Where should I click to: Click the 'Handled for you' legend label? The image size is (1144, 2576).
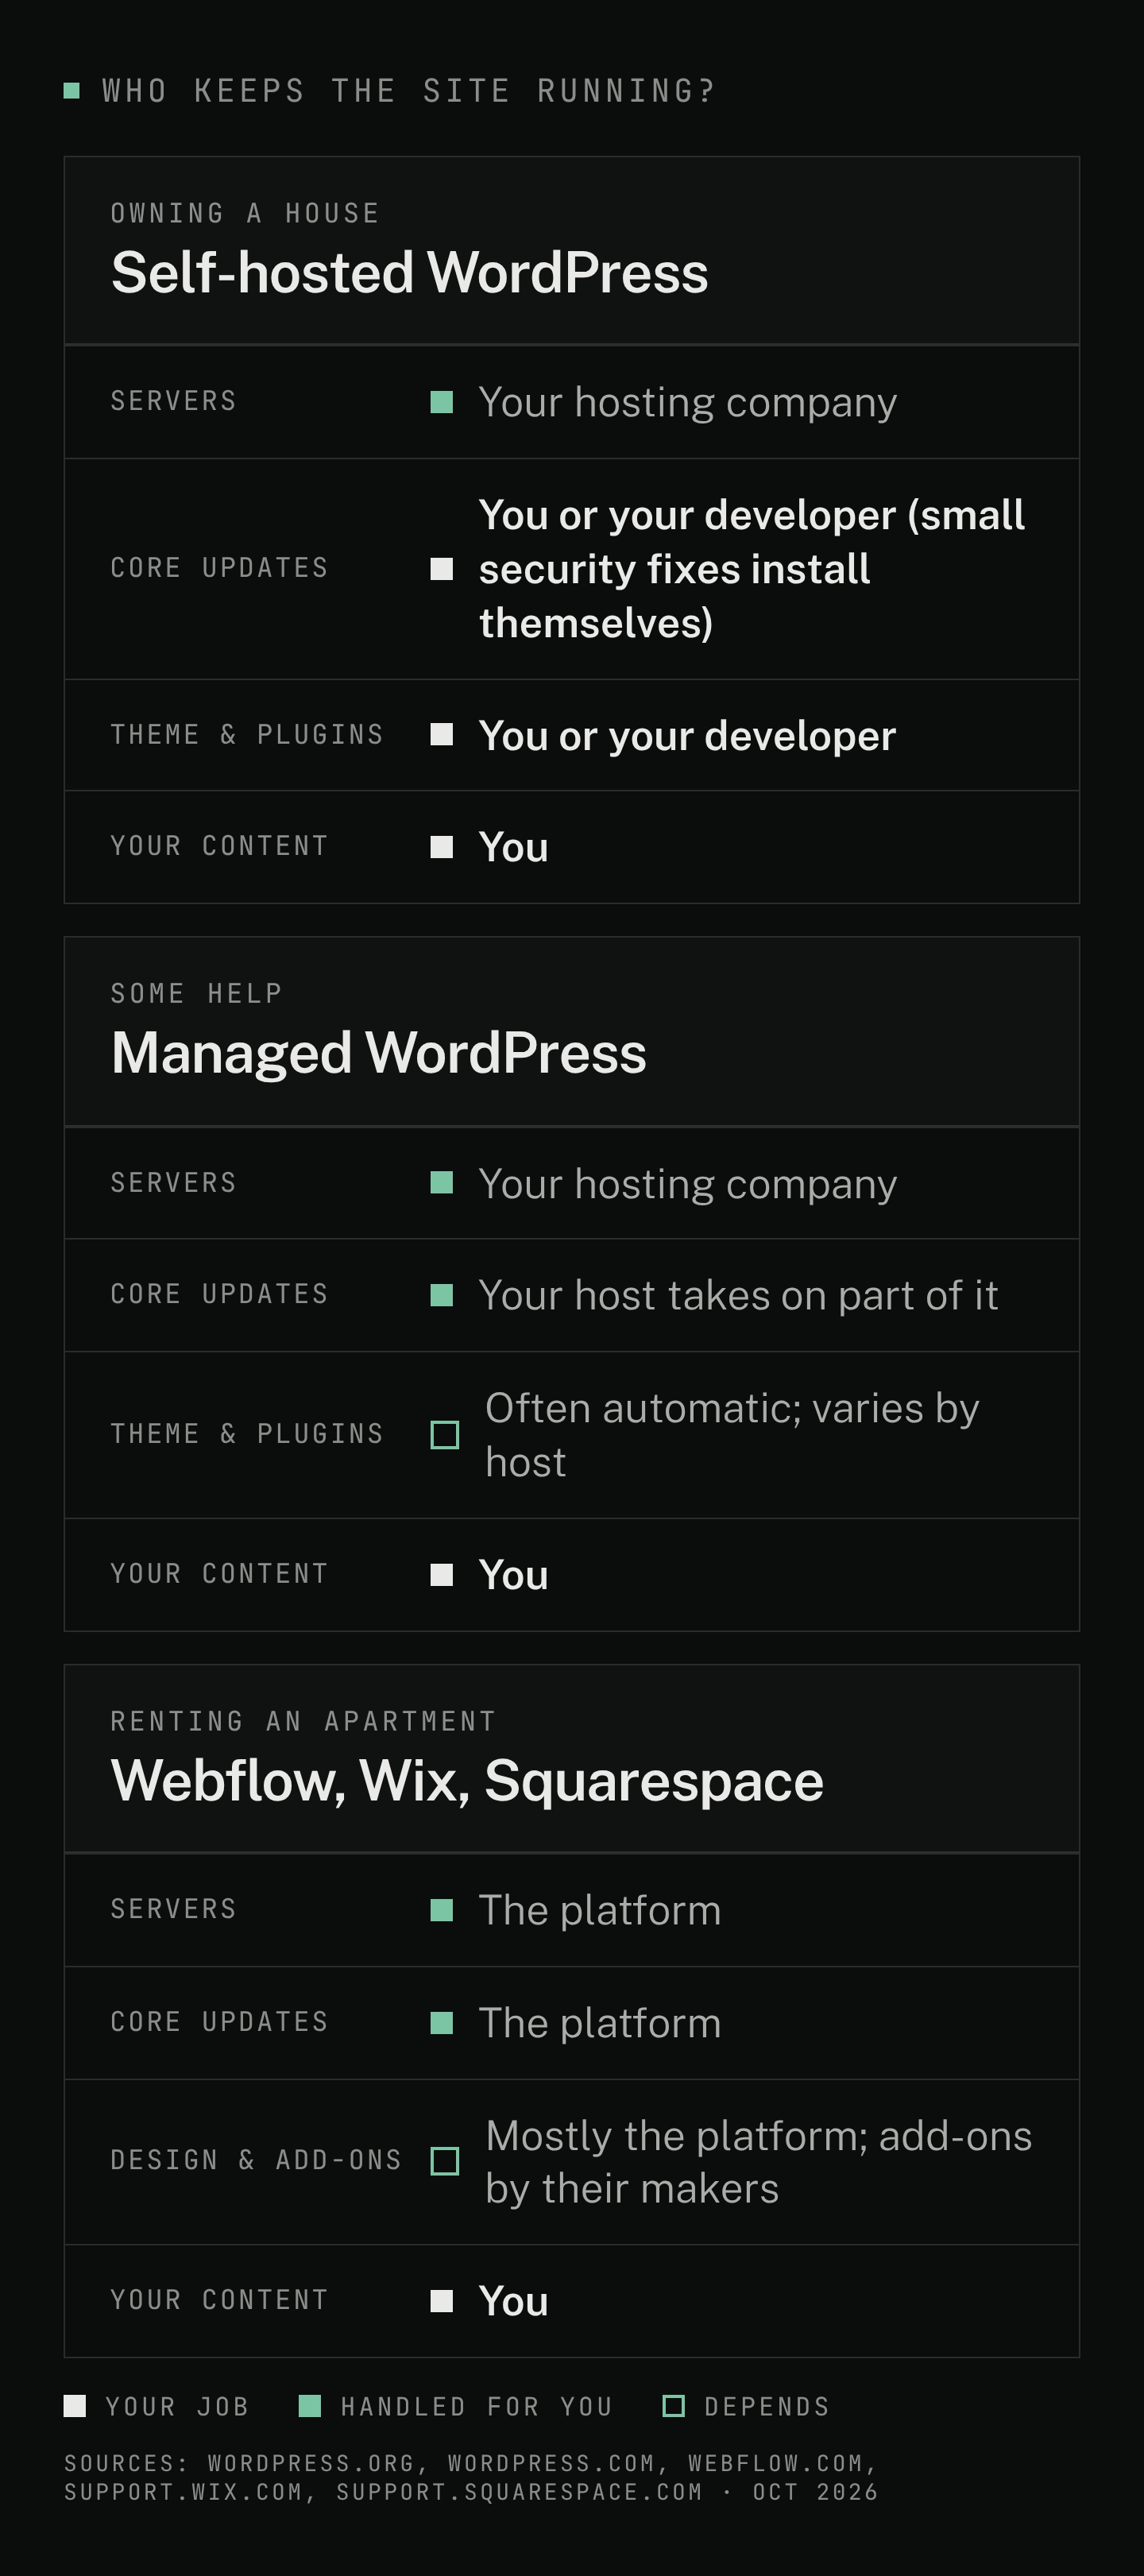477,2406
